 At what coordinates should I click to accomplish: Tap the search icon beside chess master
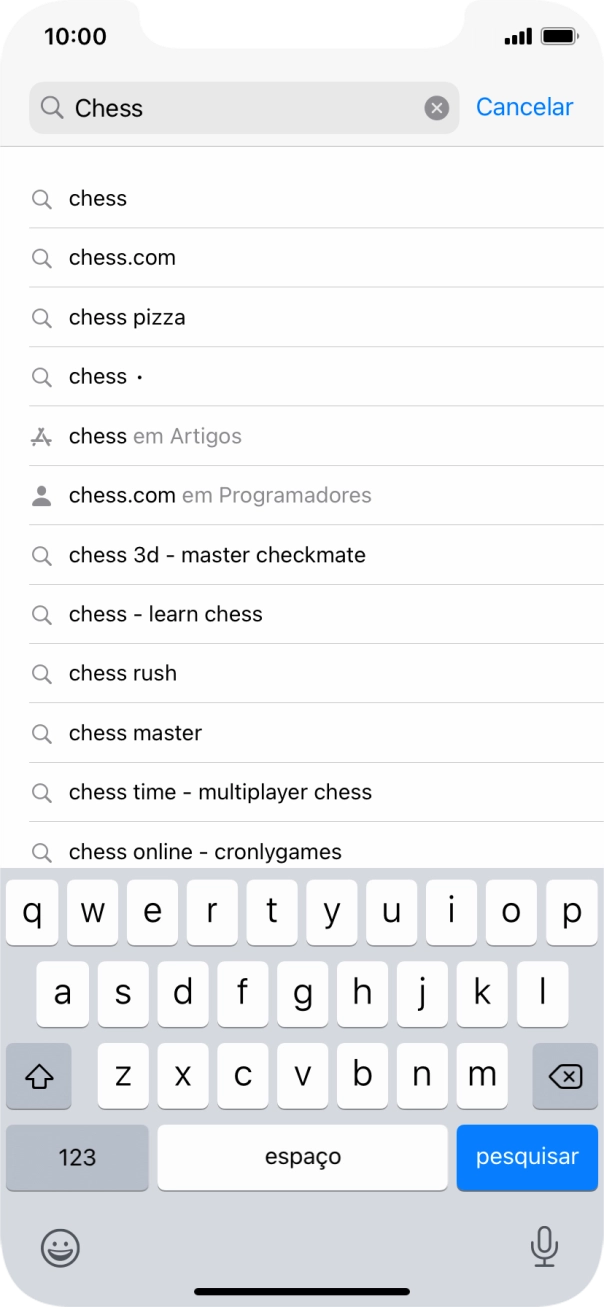pyautogui.click(x=41, y=734)
